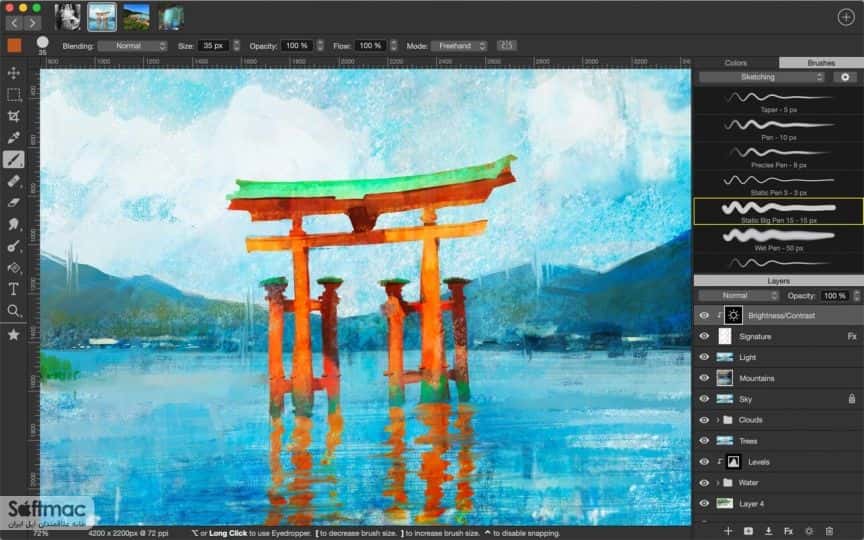Image resolution: width=864 pixels, height=540 pixels.
Task: Open the coastal landscape document thumbnail
Action: [x=136, y=17]
